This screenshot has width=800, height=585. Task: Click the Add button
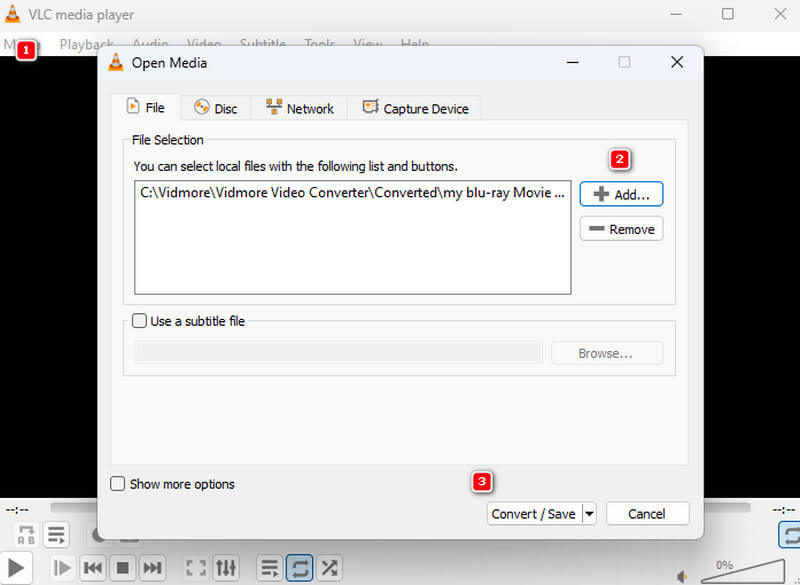(x=621, y=194)
